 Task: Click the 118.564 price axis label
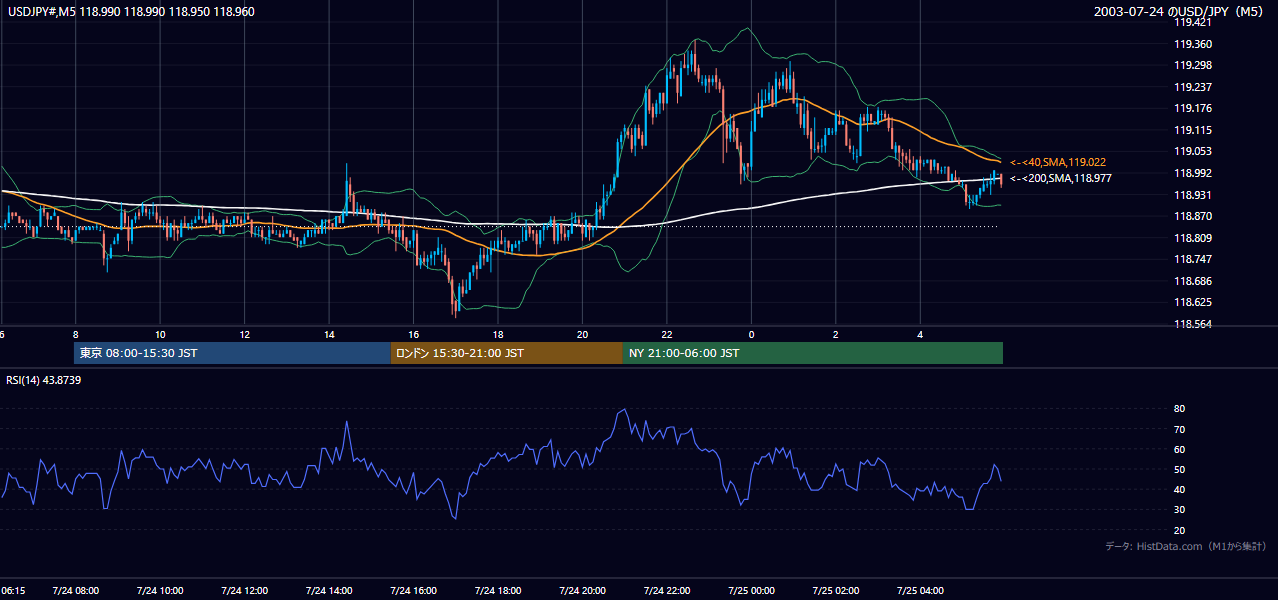[x=1193, y=324]
